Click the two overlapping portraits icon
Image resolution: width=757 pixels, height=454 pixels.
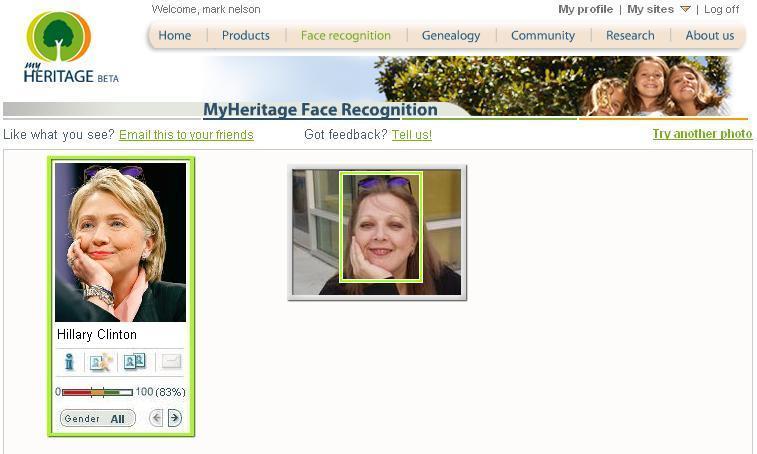[134, 361]
